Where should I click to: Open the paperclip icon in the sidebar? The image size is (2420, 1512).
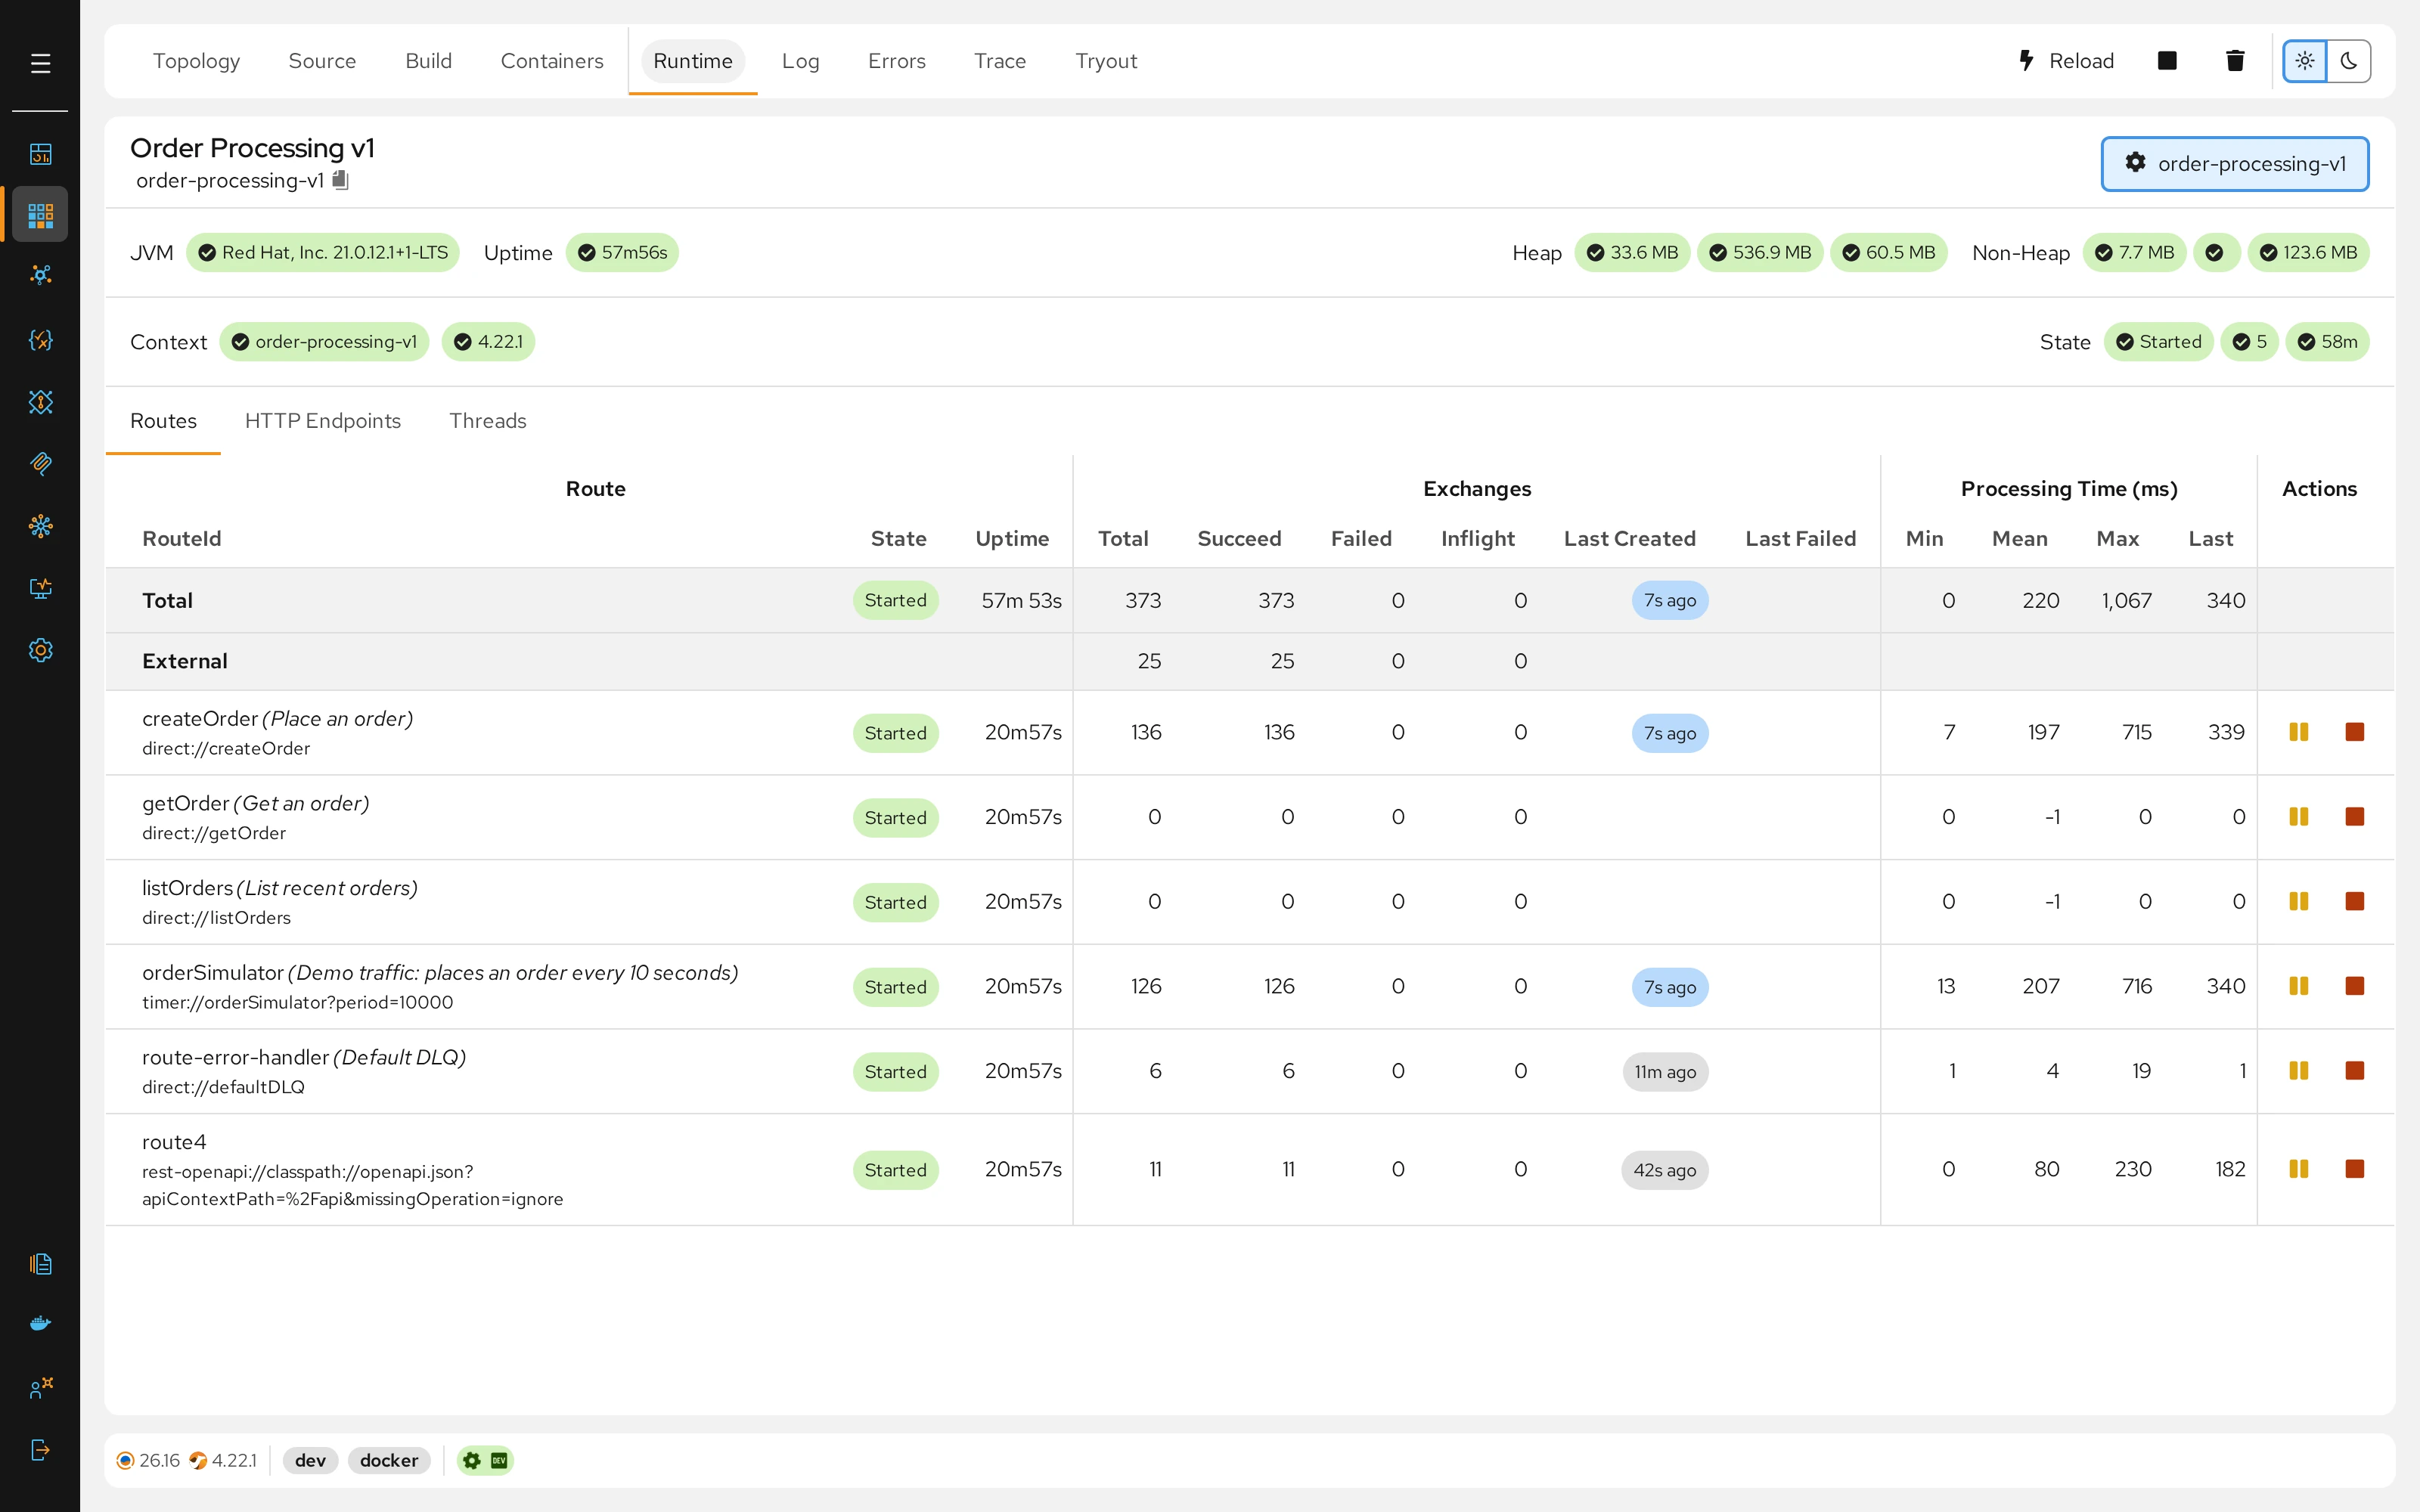pos(40,463)
